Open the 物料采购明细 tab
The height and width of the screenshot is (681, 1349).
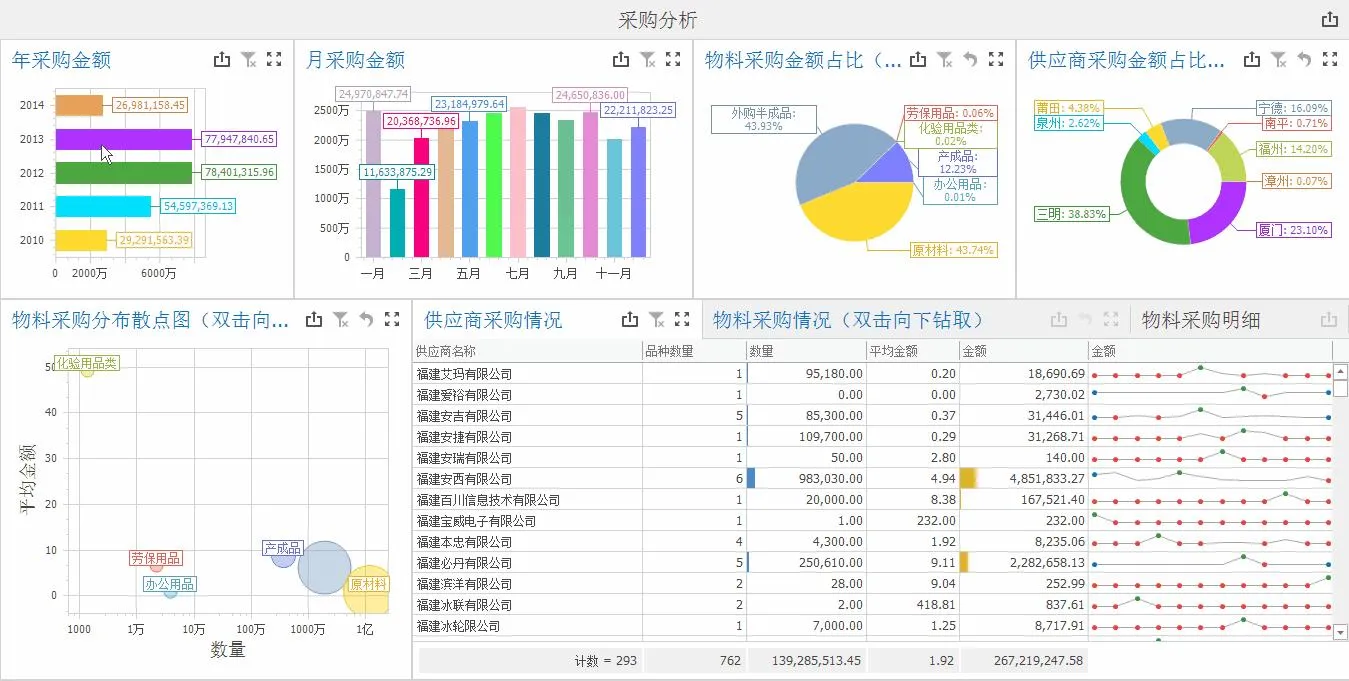[1200, 320]
